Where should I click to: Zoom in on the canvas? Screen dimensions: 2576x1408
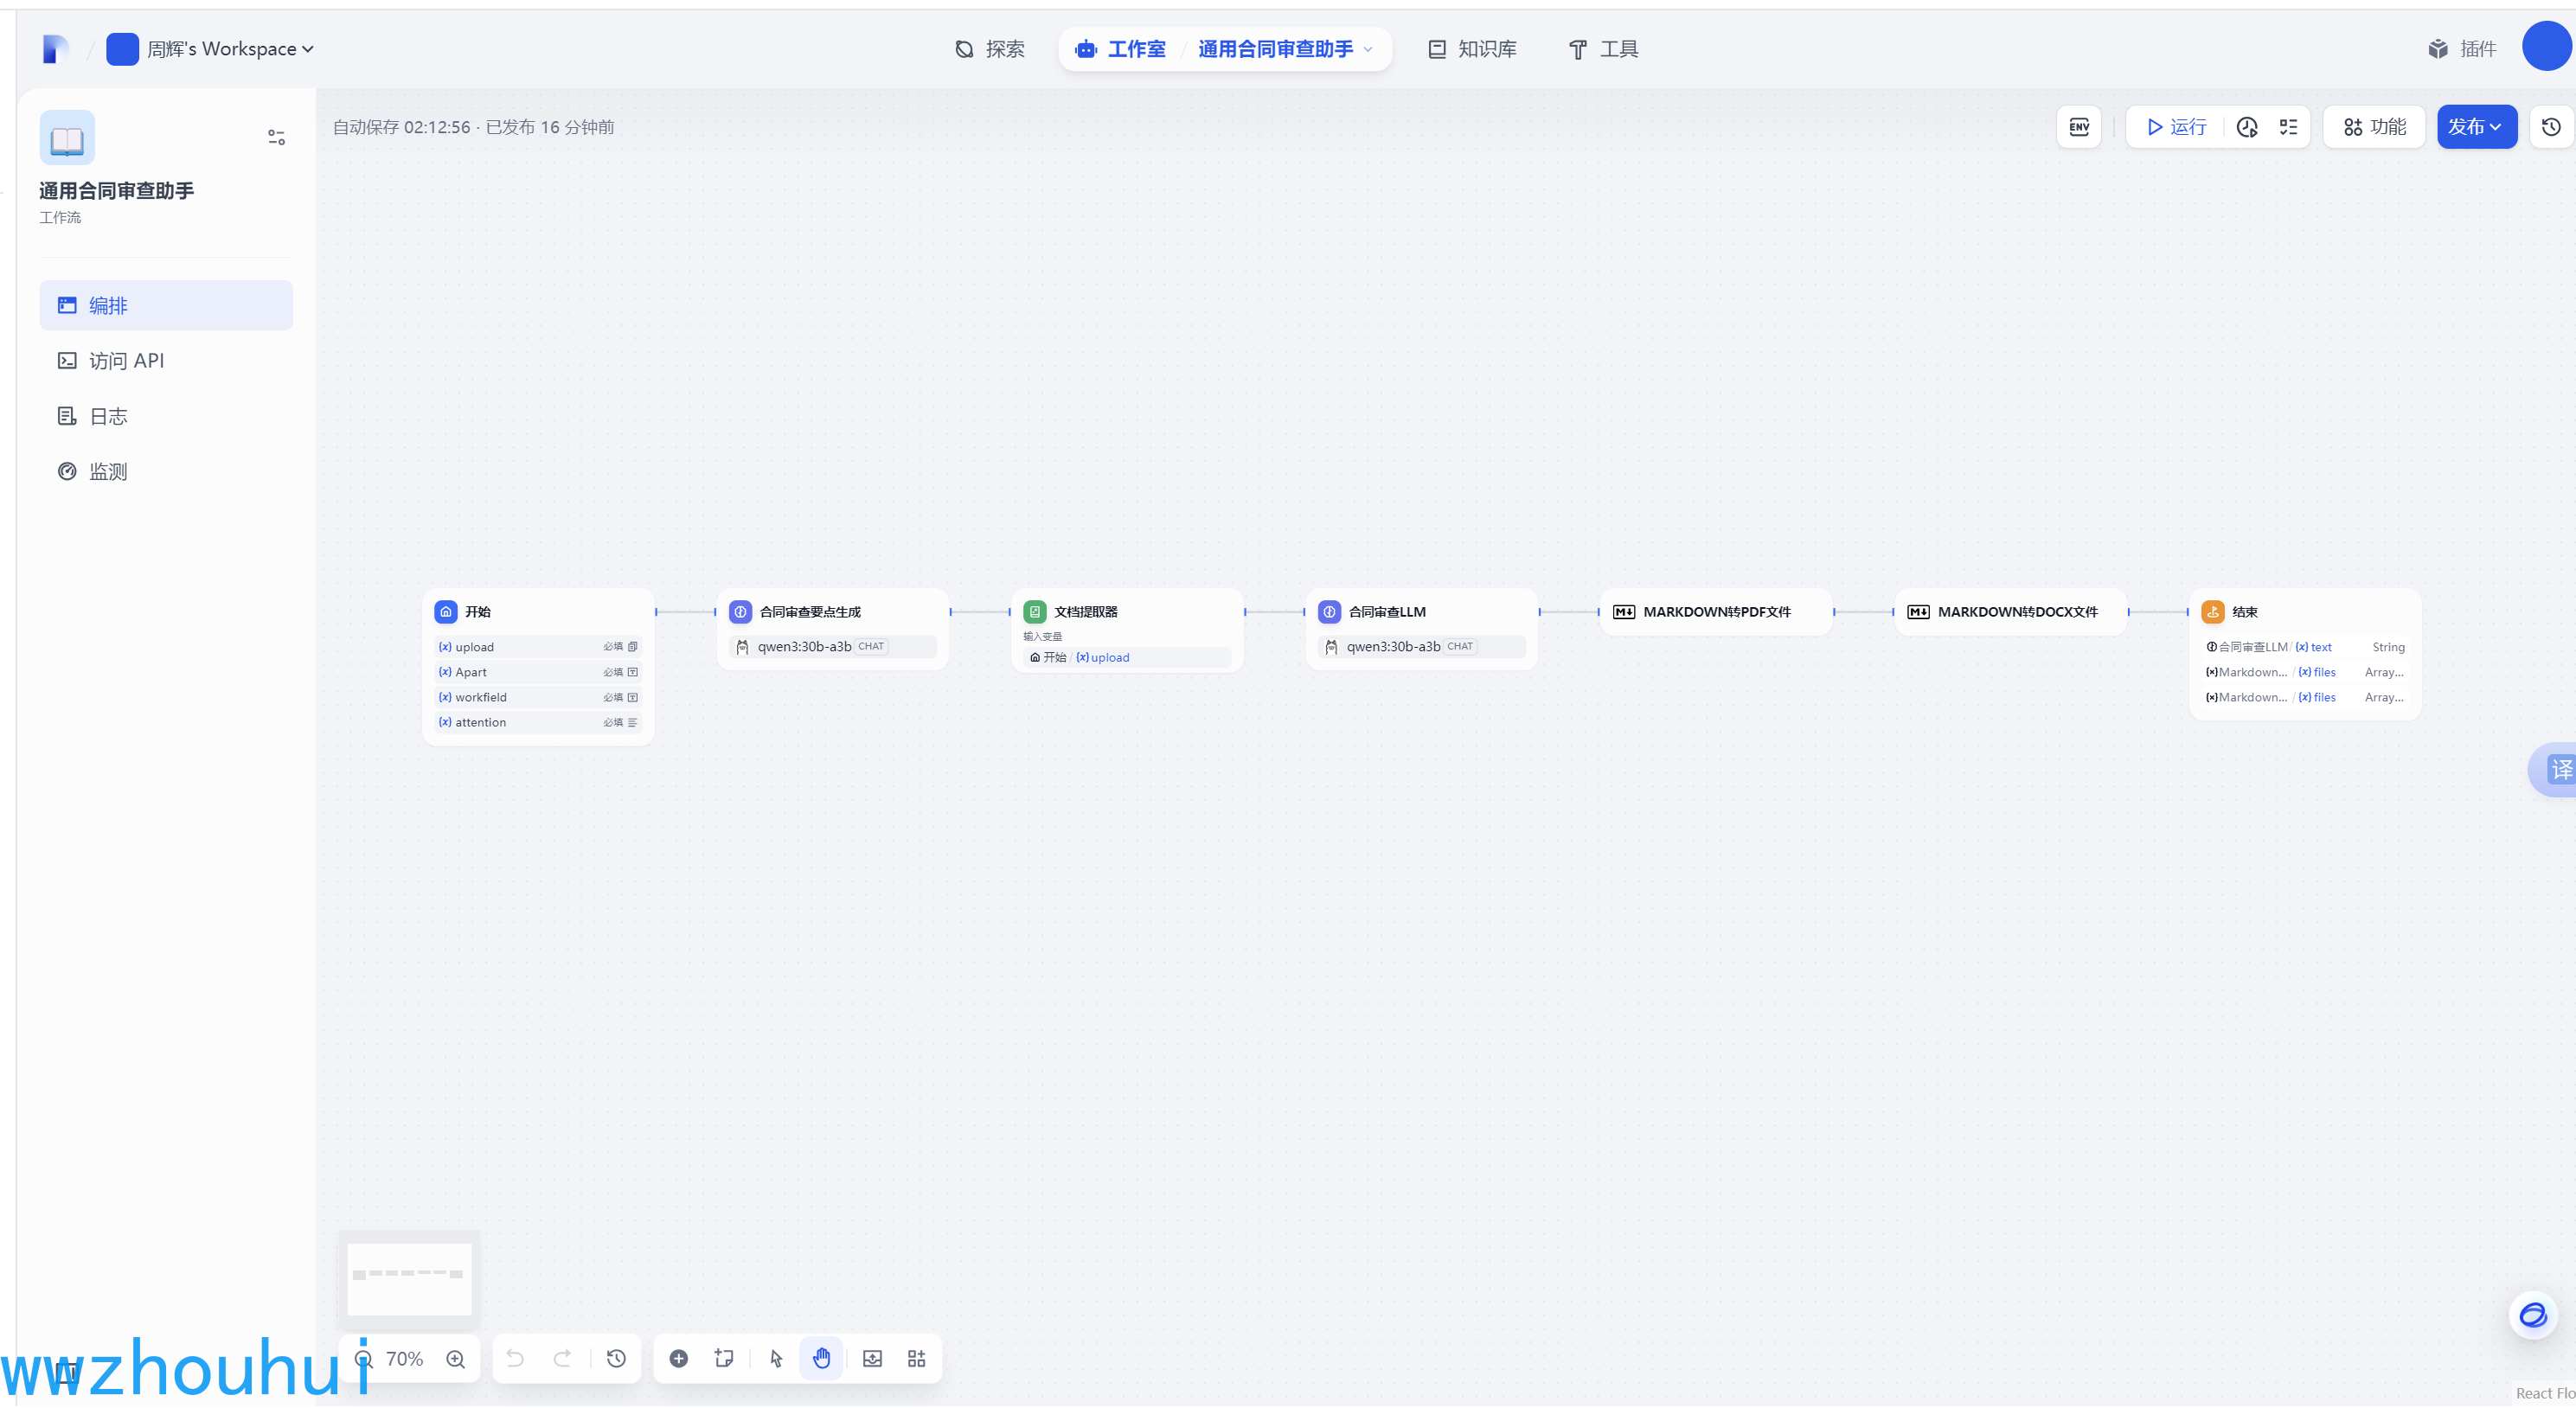tap(456, 1358)
